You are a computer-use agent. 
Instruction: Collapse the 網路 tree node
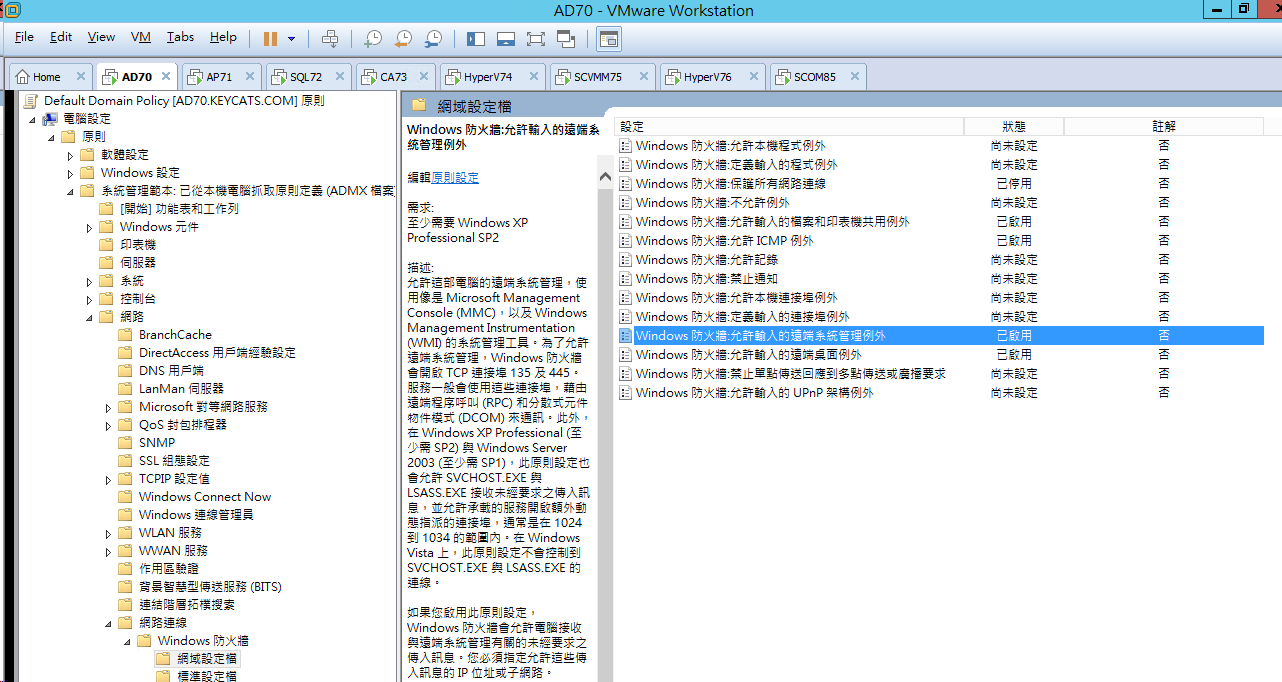point(89,317)
